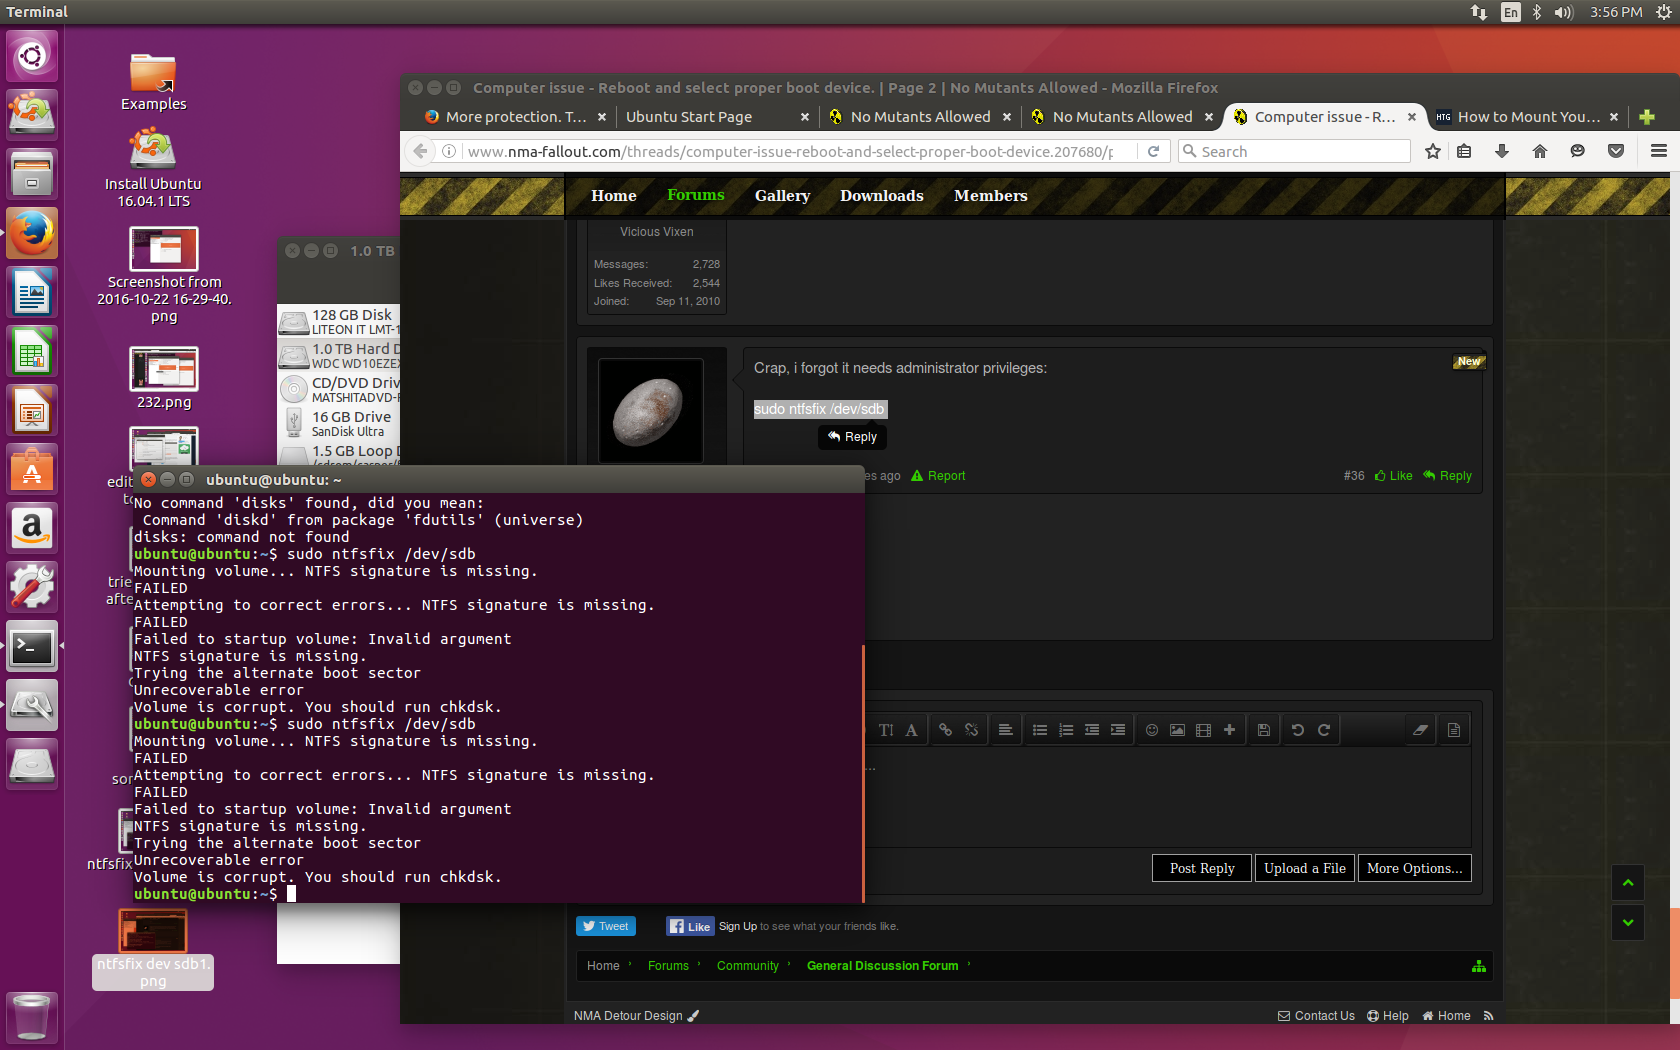This screenshot has width=1680, height=1050.
Task: Focus the Firefox Search box
Action: 1295,151
